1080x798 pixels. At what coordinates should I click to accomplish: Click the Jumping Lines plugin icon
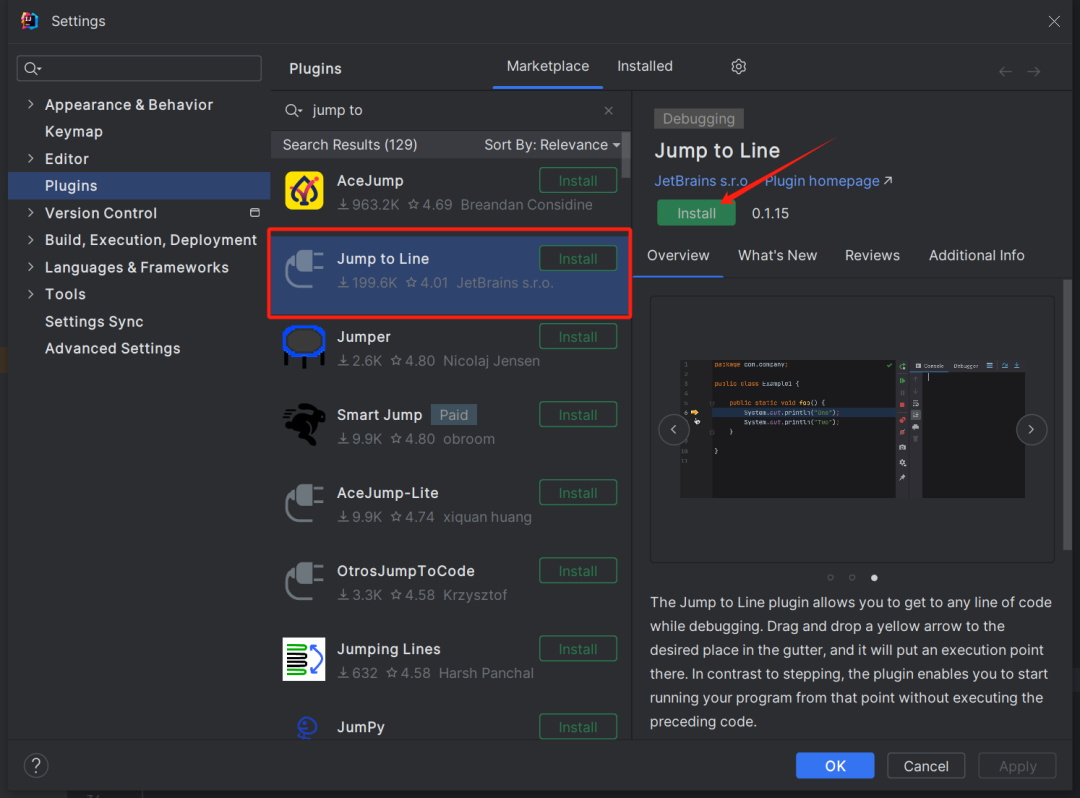click(x=304, y=659)
